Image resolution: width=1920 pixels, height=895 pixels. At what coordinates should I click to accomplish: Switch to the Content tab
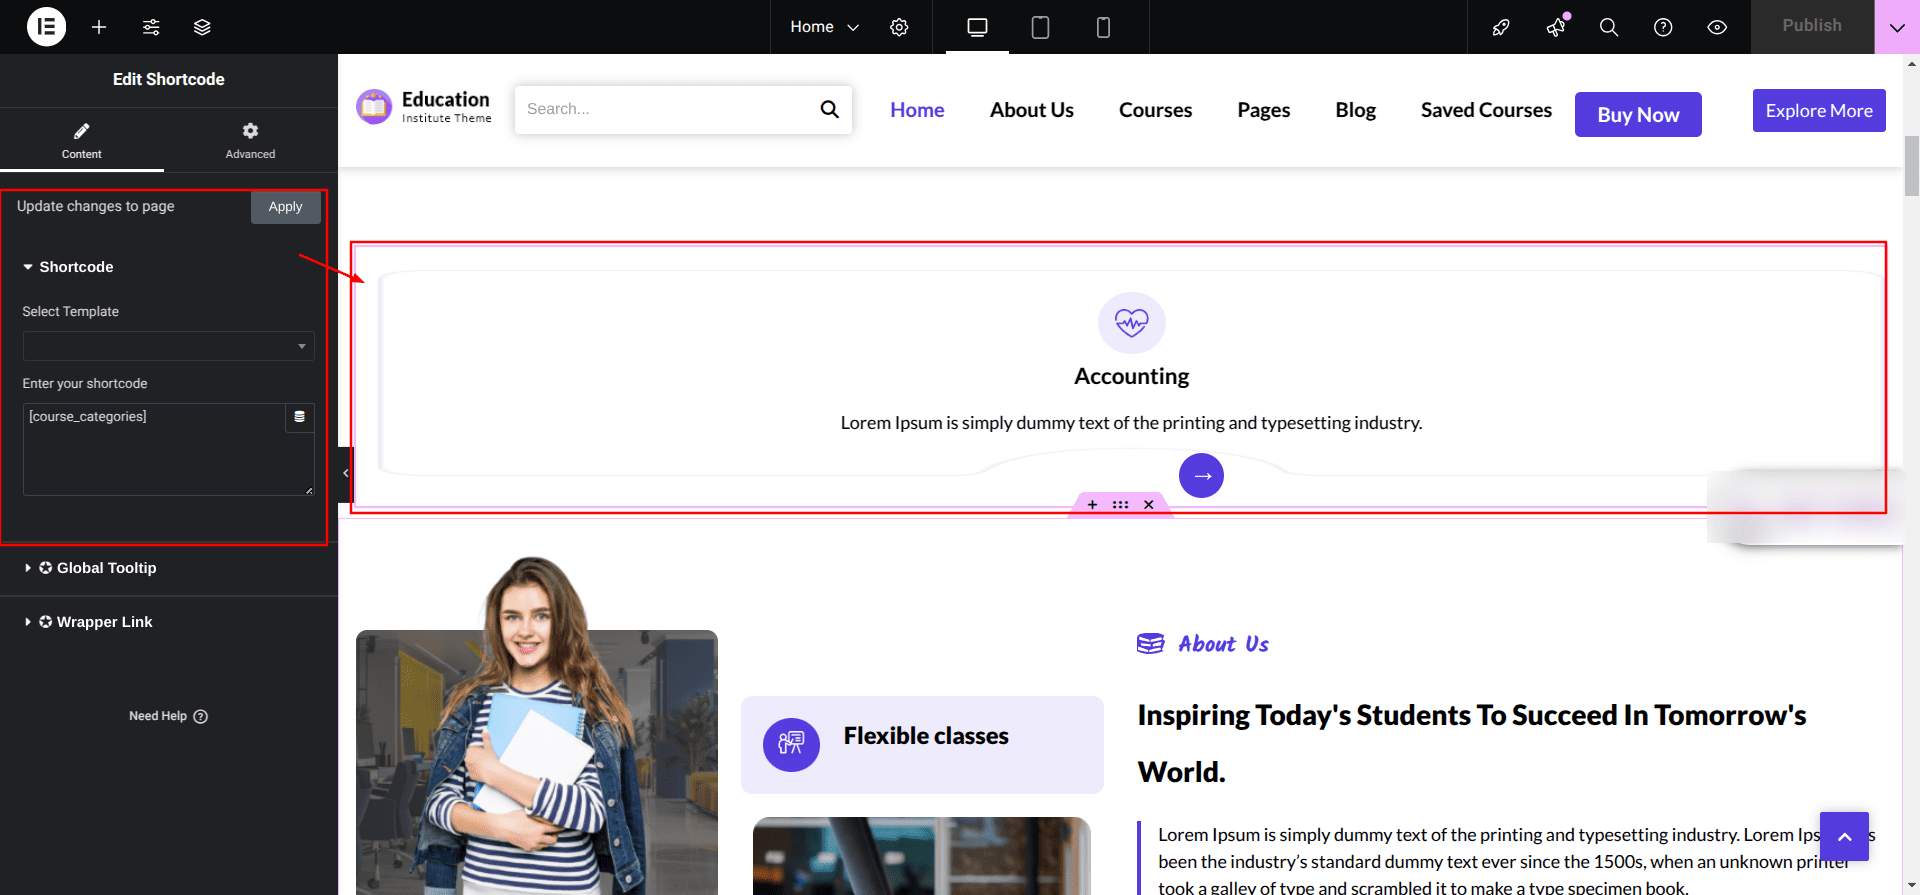coord(82,140)
